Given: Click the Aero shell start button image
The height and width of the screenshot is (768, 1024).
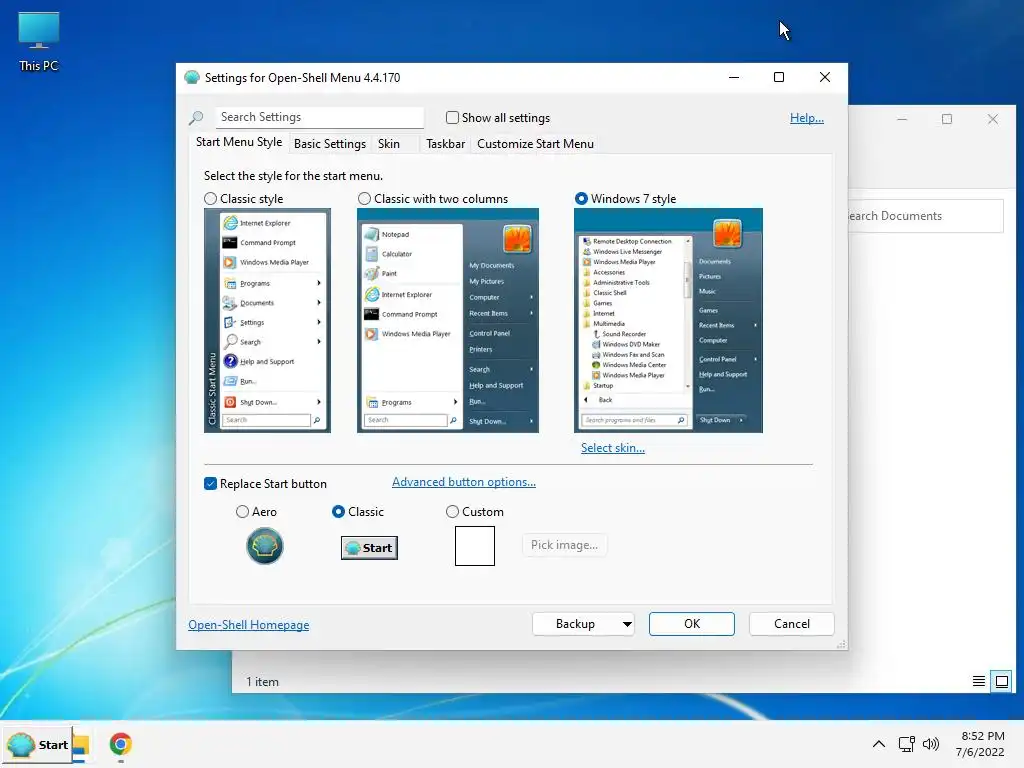Looking at the screenshot, I should 264,546.
